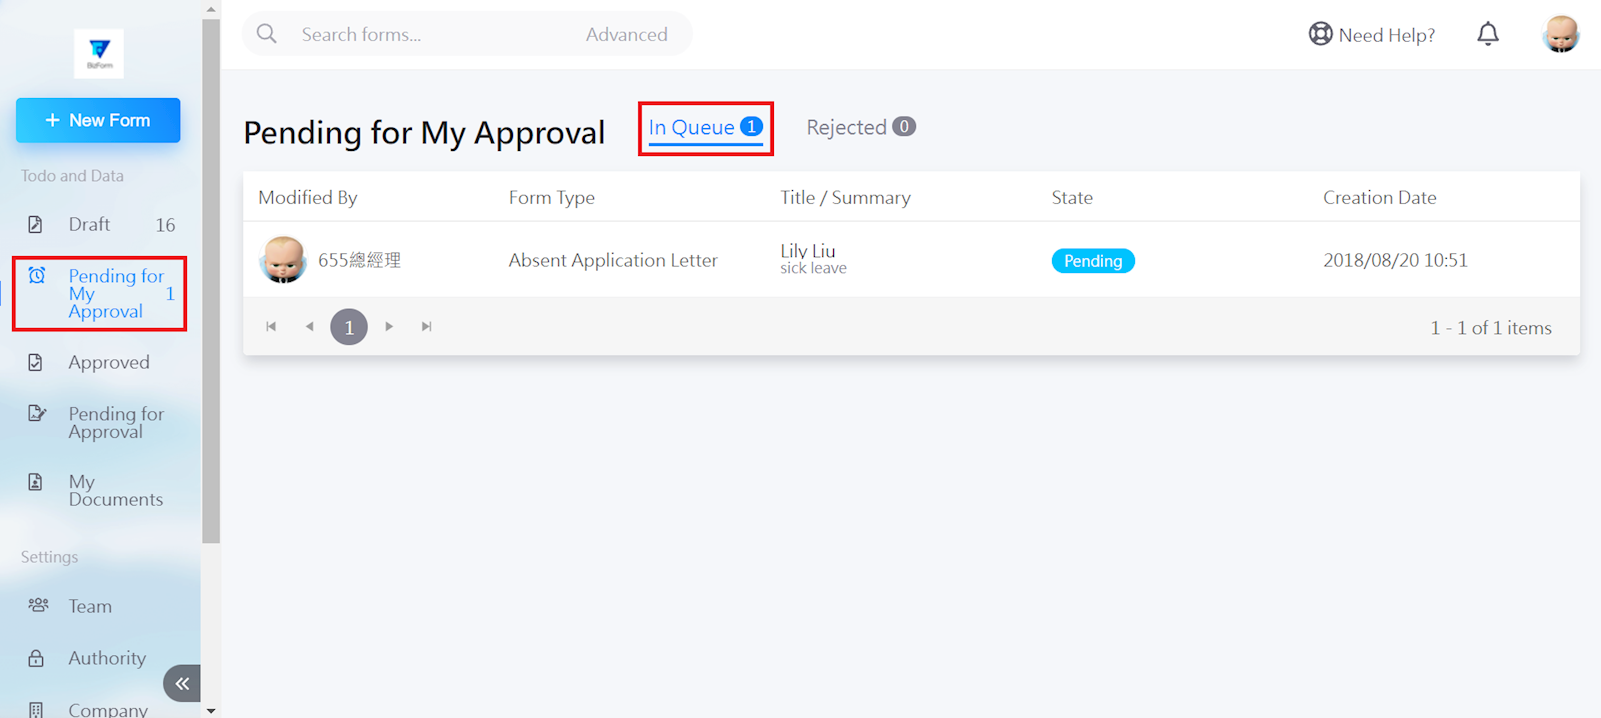The height and width of the screenshot is (718, 1601).
Task: Click the New Form button
Action: tap(98, 120)
